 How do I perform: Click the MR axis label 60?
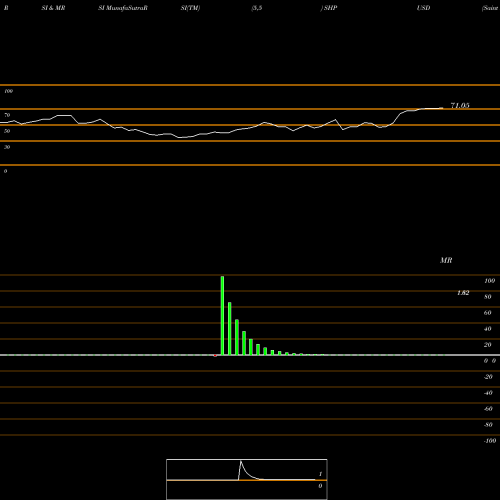pyautogui.click(x=488, y=313)
